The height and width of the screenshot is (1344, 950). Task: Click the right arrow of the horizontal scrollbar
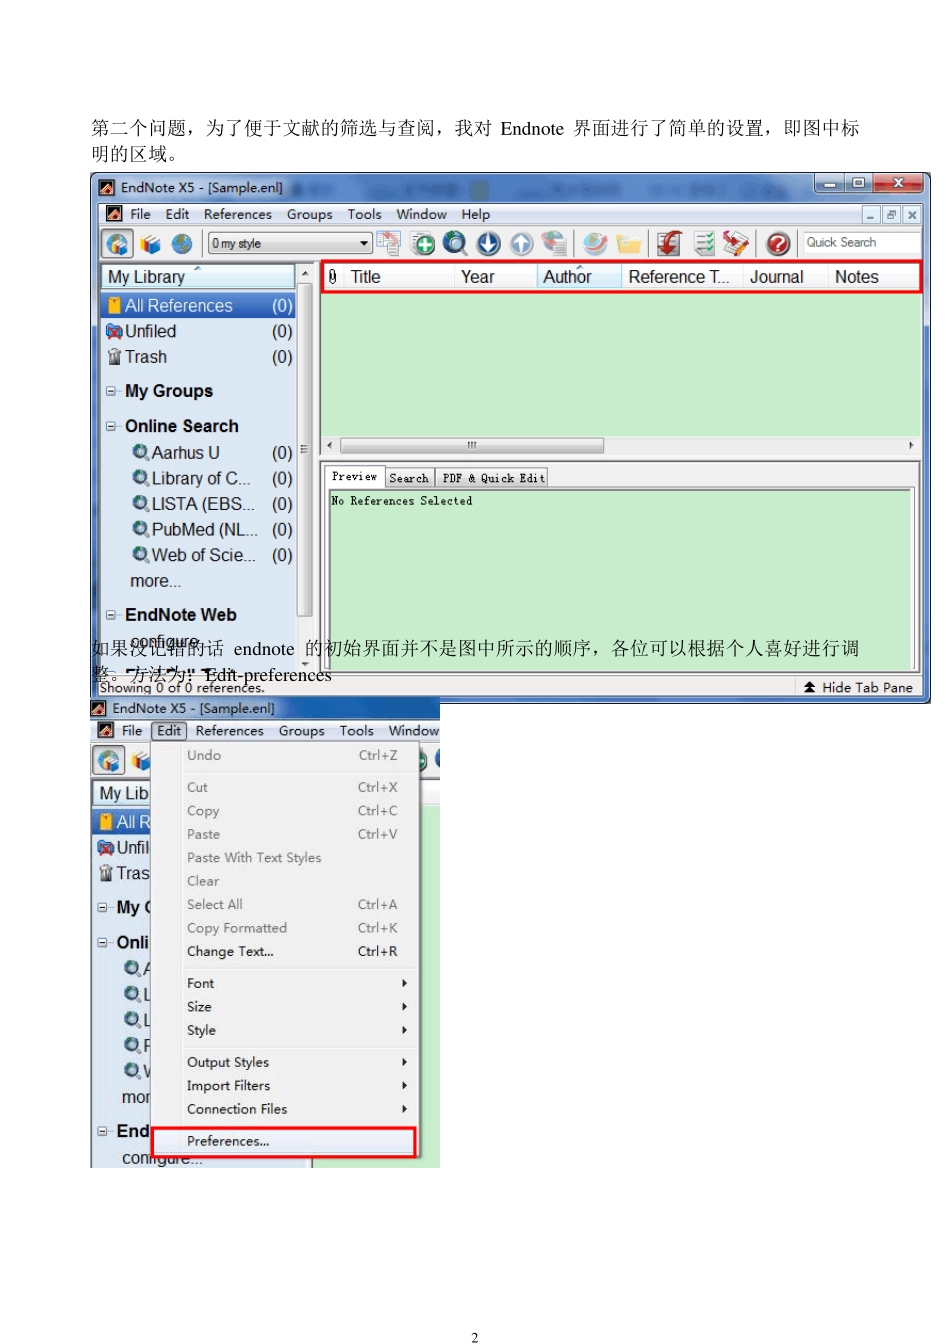coord(910,445)
